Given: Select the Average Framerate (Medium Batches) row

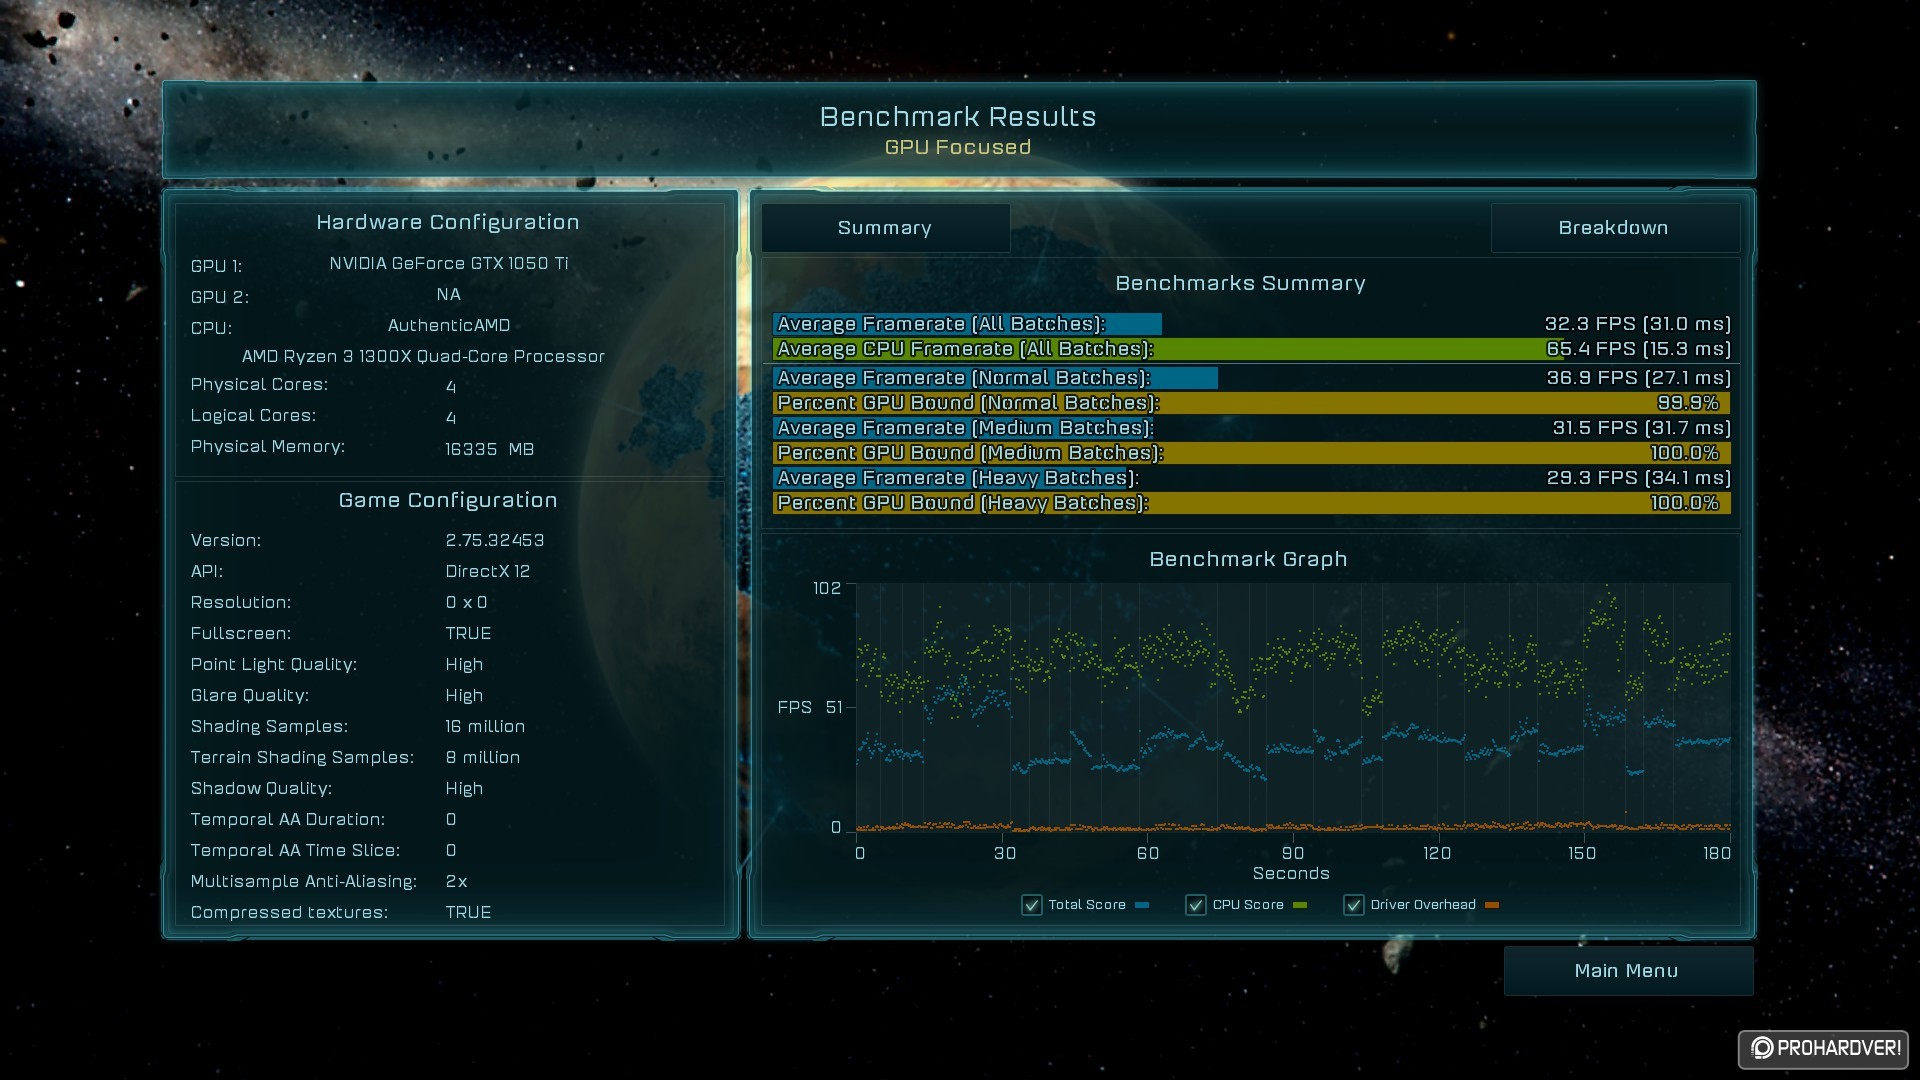Looking at the screenshot, I should click(1251, 428).
